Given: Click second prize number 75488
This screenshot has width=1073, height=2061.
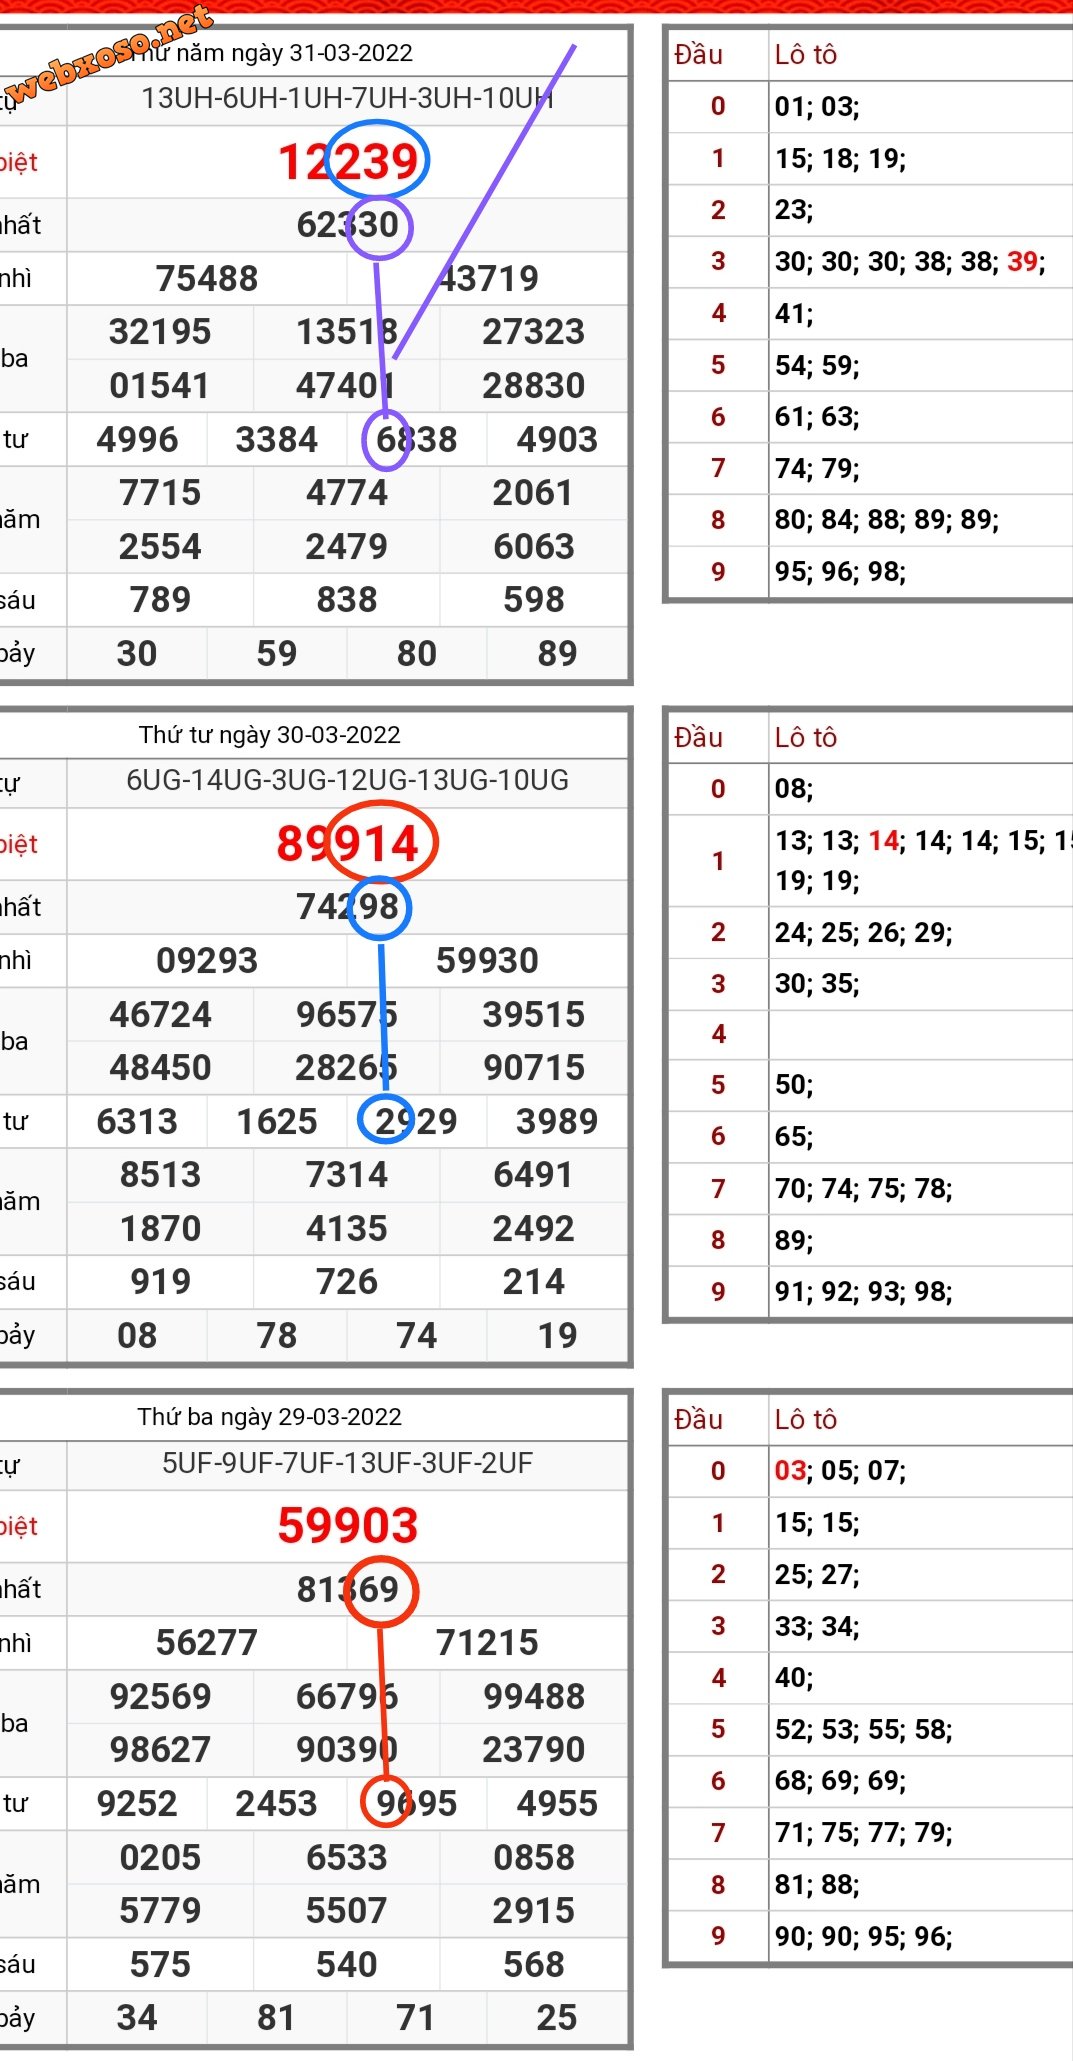Looking at the screenshot, I should click(x=207, y=278).
